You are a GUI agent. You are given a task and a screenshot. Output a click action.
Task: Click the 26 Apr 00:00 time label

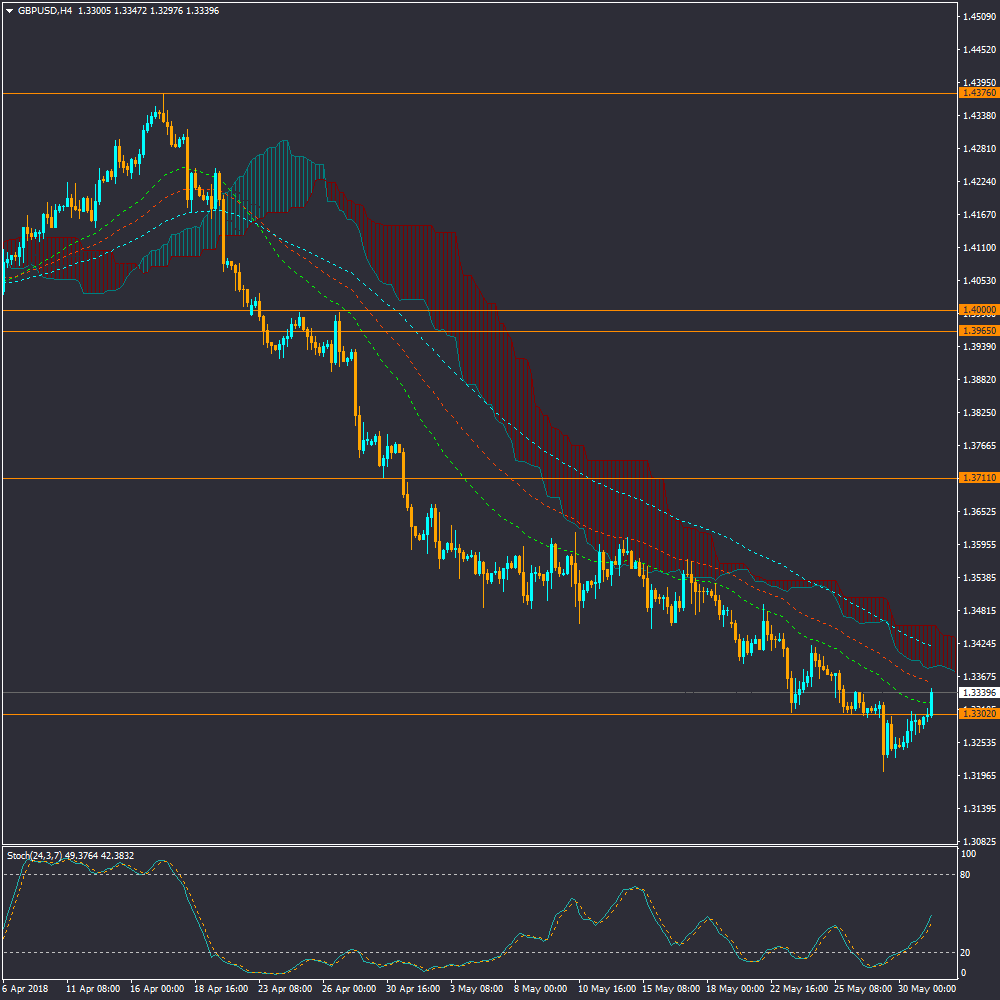coord(347,988)
